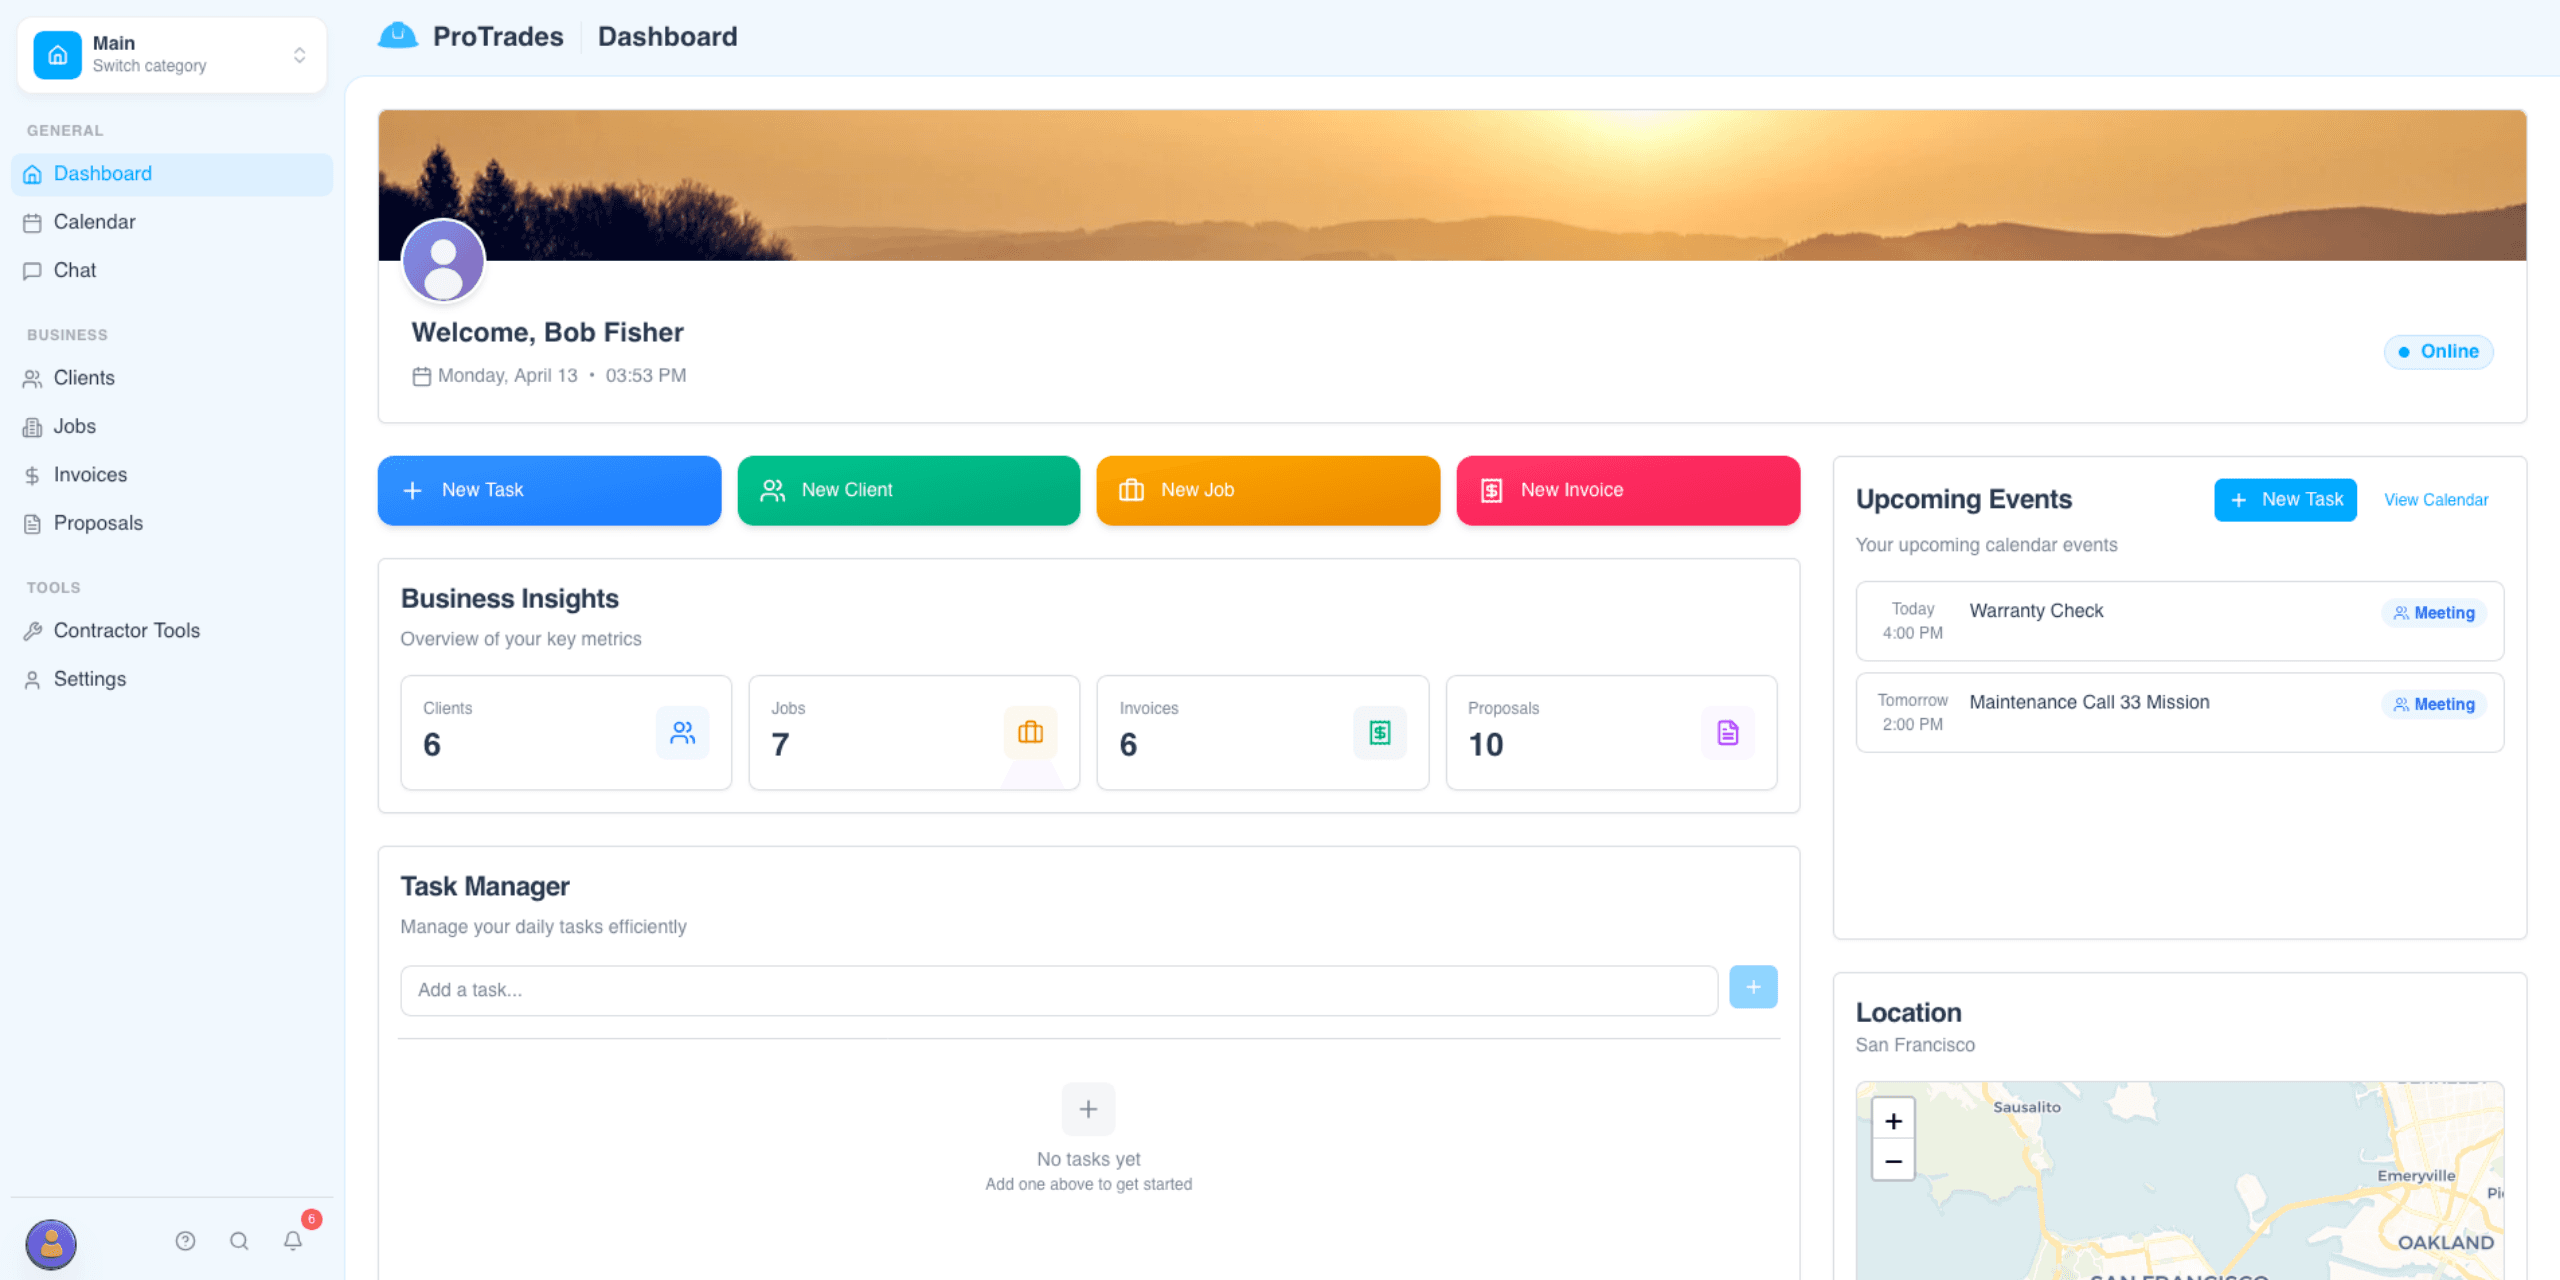Open Proposals via its document icon
The width and height of the screenshot is (2560, 1280).
(33, 523)
